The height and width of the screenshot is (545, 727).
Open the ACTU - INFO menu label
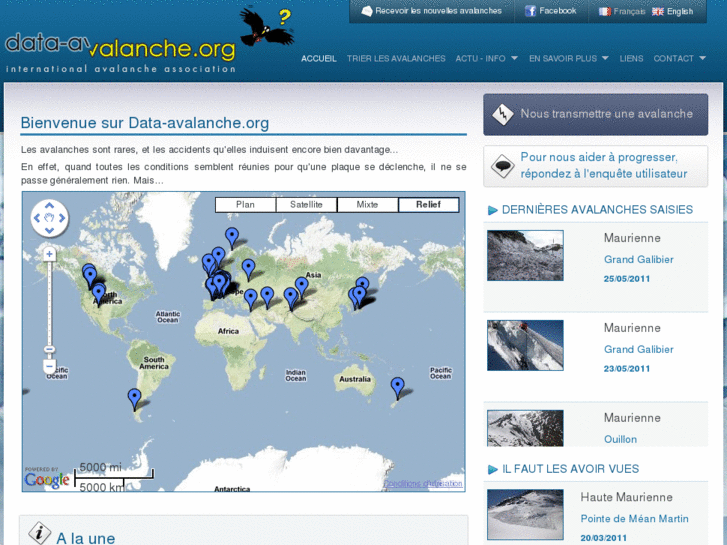click(480, 58)
